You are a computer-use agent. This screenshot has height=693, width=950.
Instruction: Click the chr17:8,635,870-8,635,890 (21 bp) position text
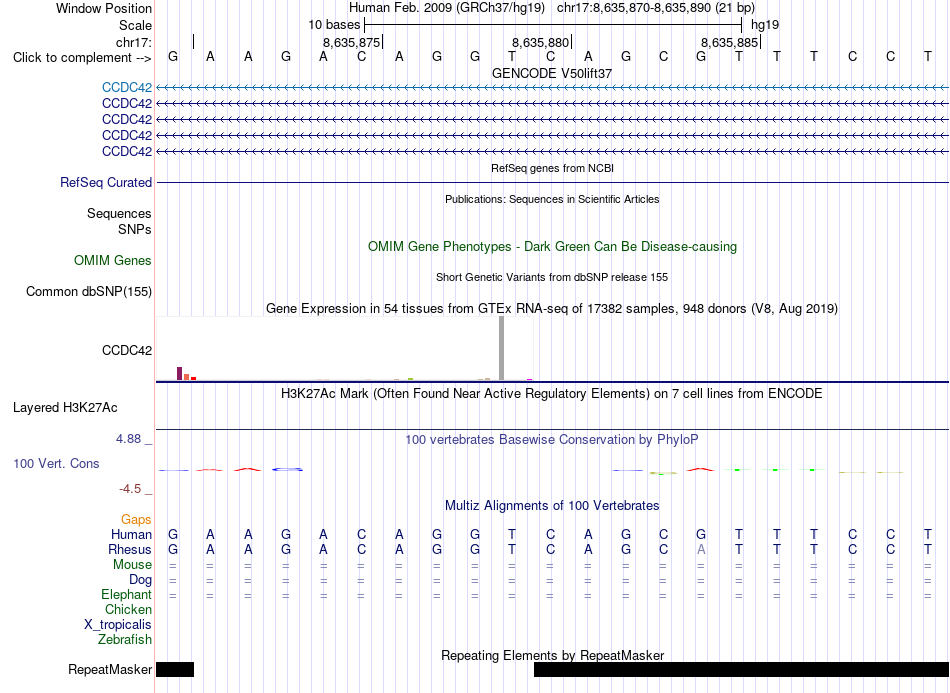(x=656, y=8)
